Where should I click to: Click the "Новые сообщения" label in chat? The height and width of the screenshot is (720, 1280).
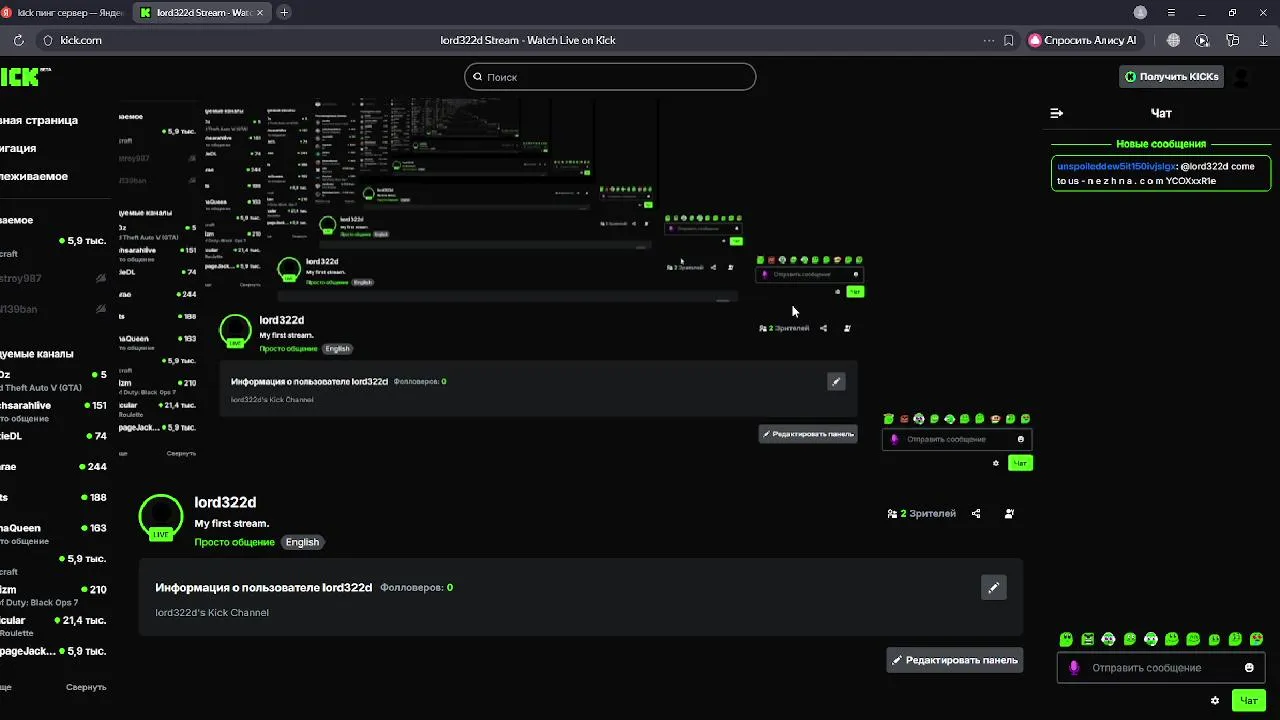tap(1161, 144)
